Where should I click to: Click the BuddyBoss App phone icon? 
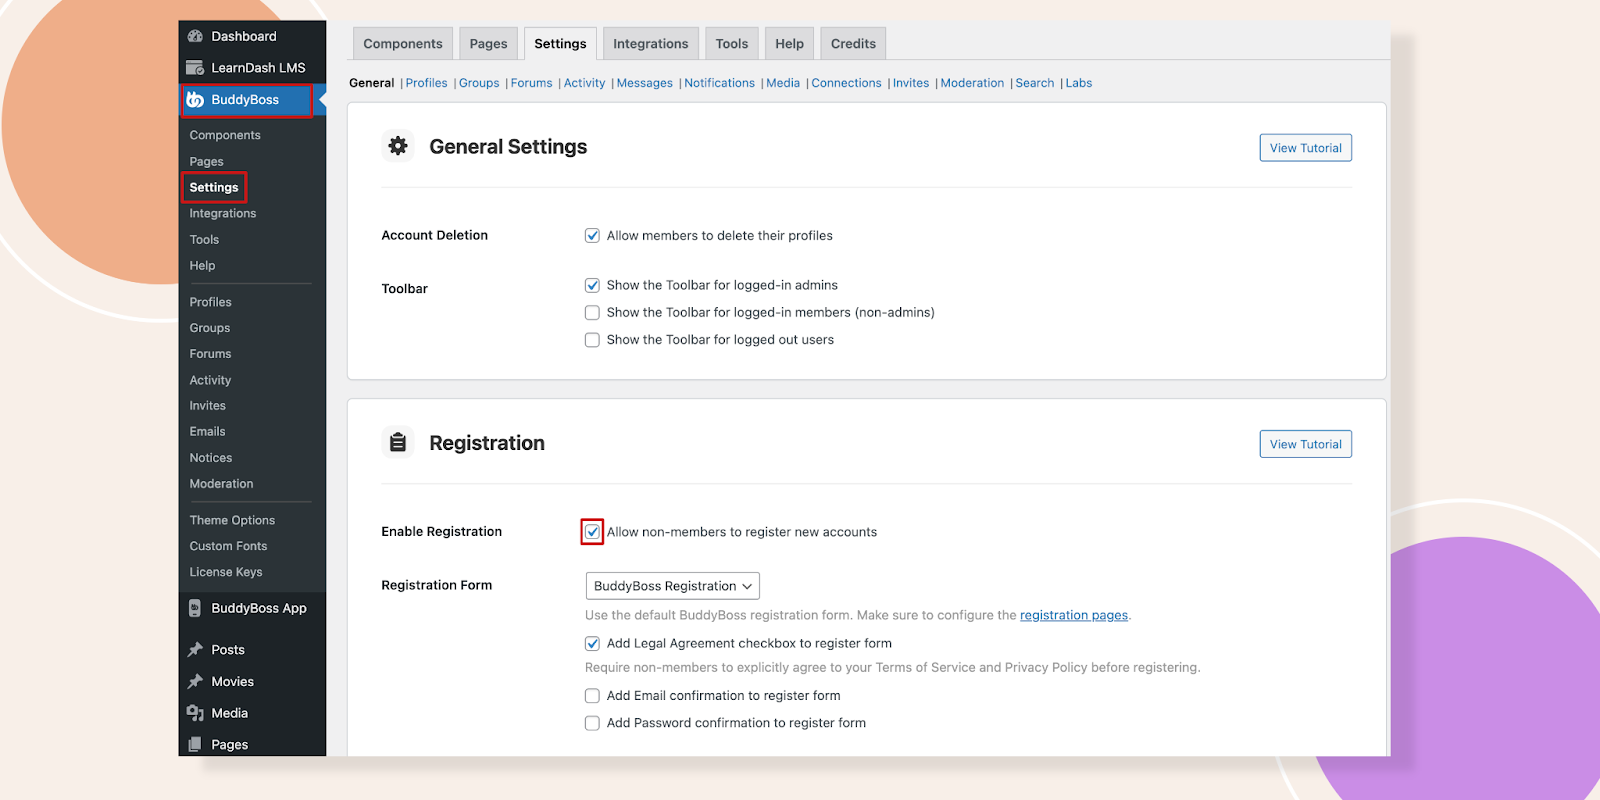pos(195,608)
